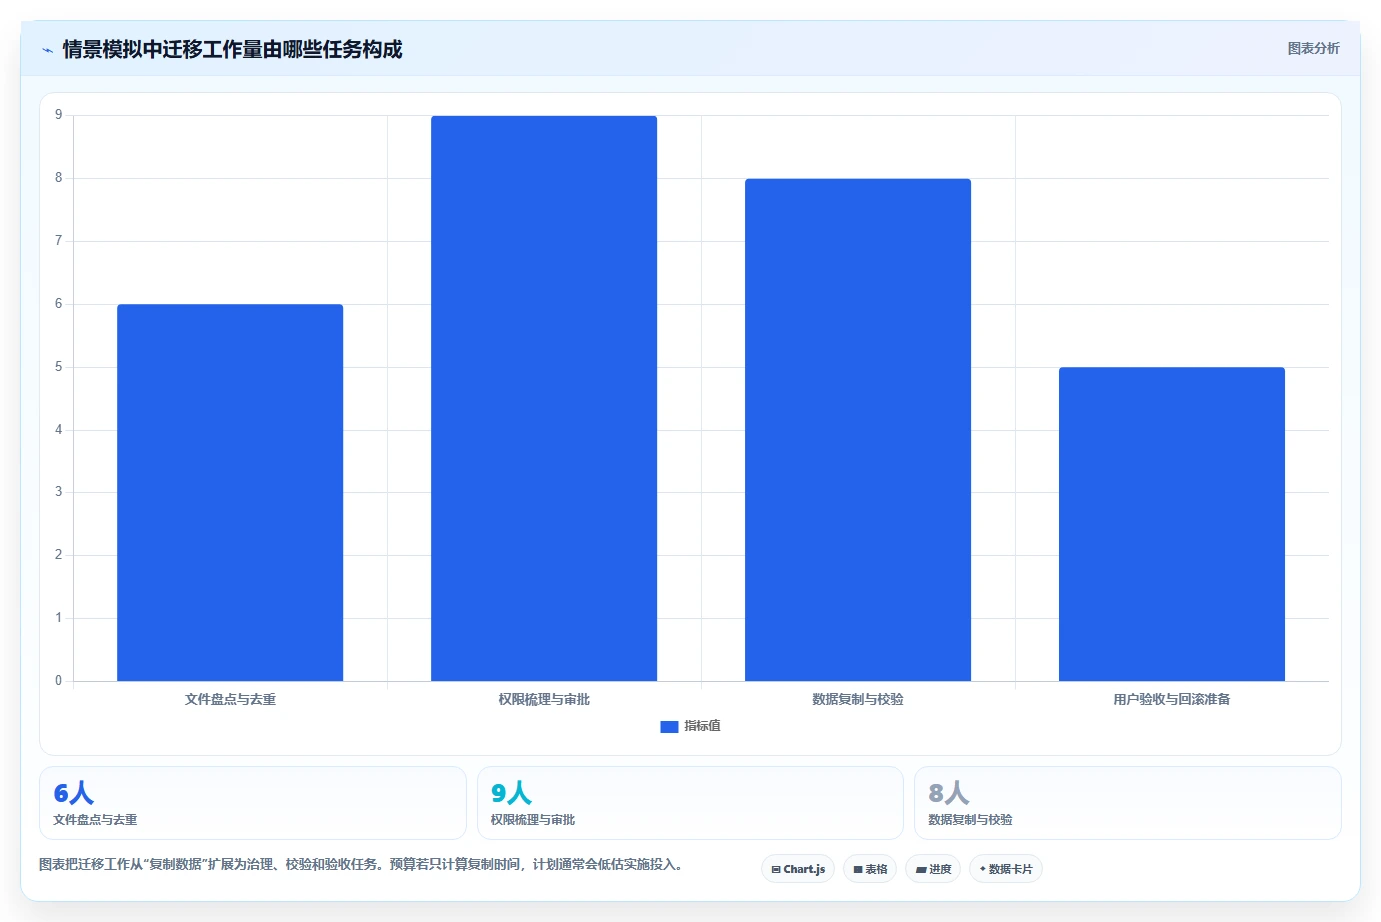Click the y-axis value 0

coord(58,681)
